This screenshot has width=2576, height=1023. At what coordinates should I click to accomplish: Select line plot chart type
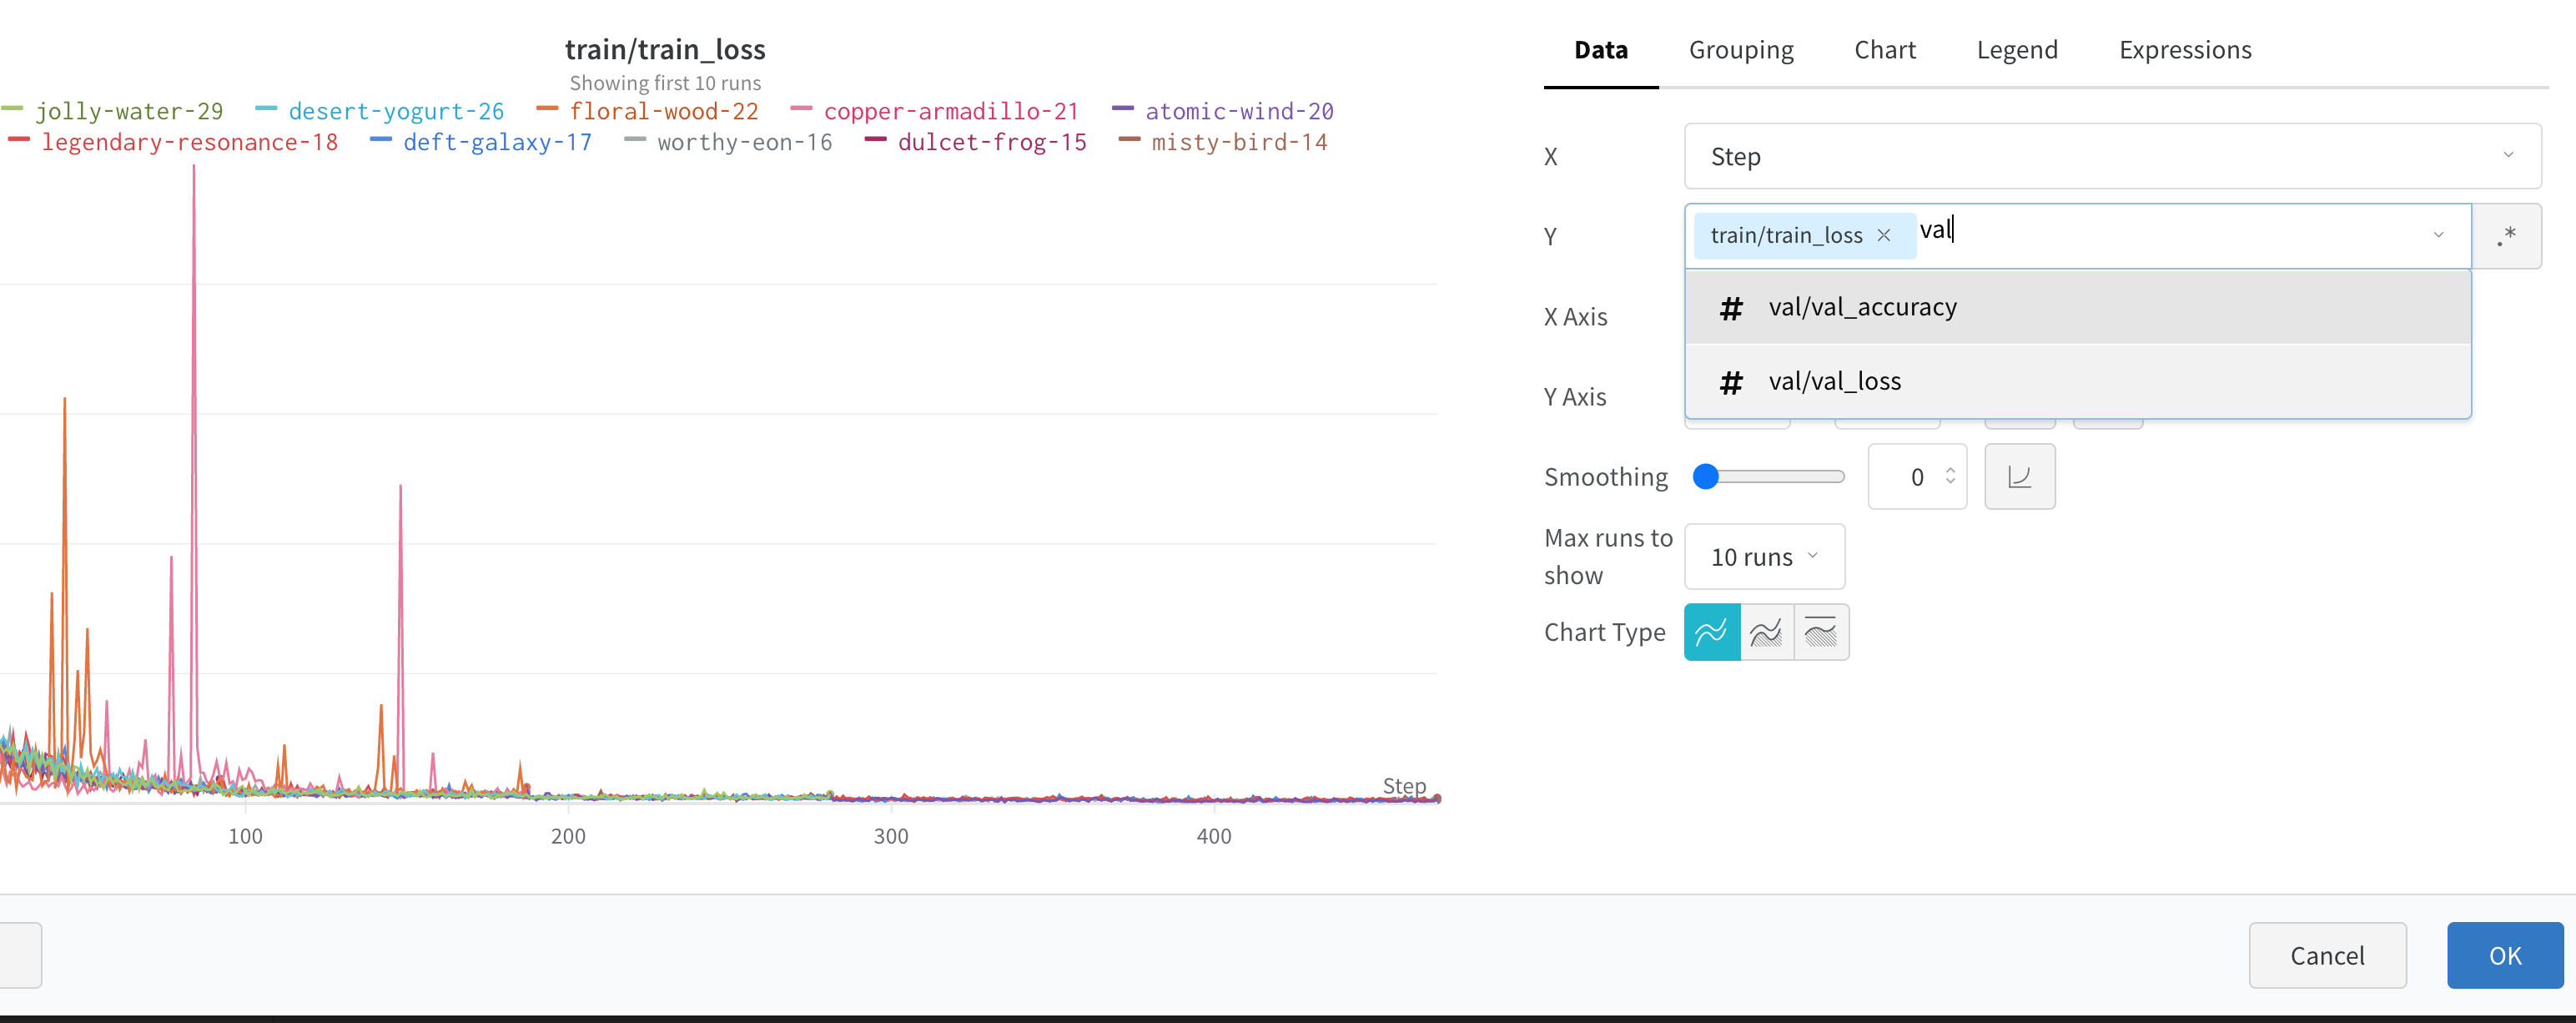click(x=1711, y=632)
